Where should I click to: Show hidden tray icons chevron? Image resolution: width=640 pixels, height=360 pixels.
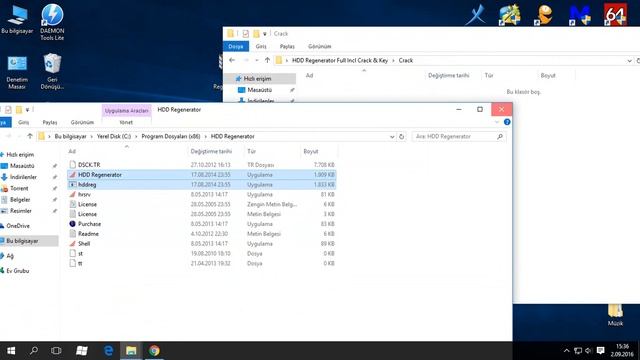click(x=567, y=351)
